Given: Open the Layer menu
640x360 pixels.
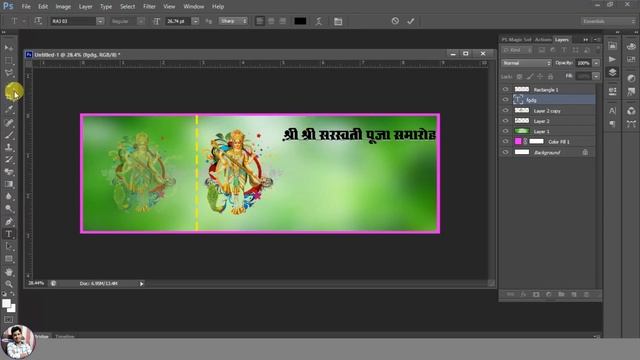Looking at the screenshot, I should (85, 7).
